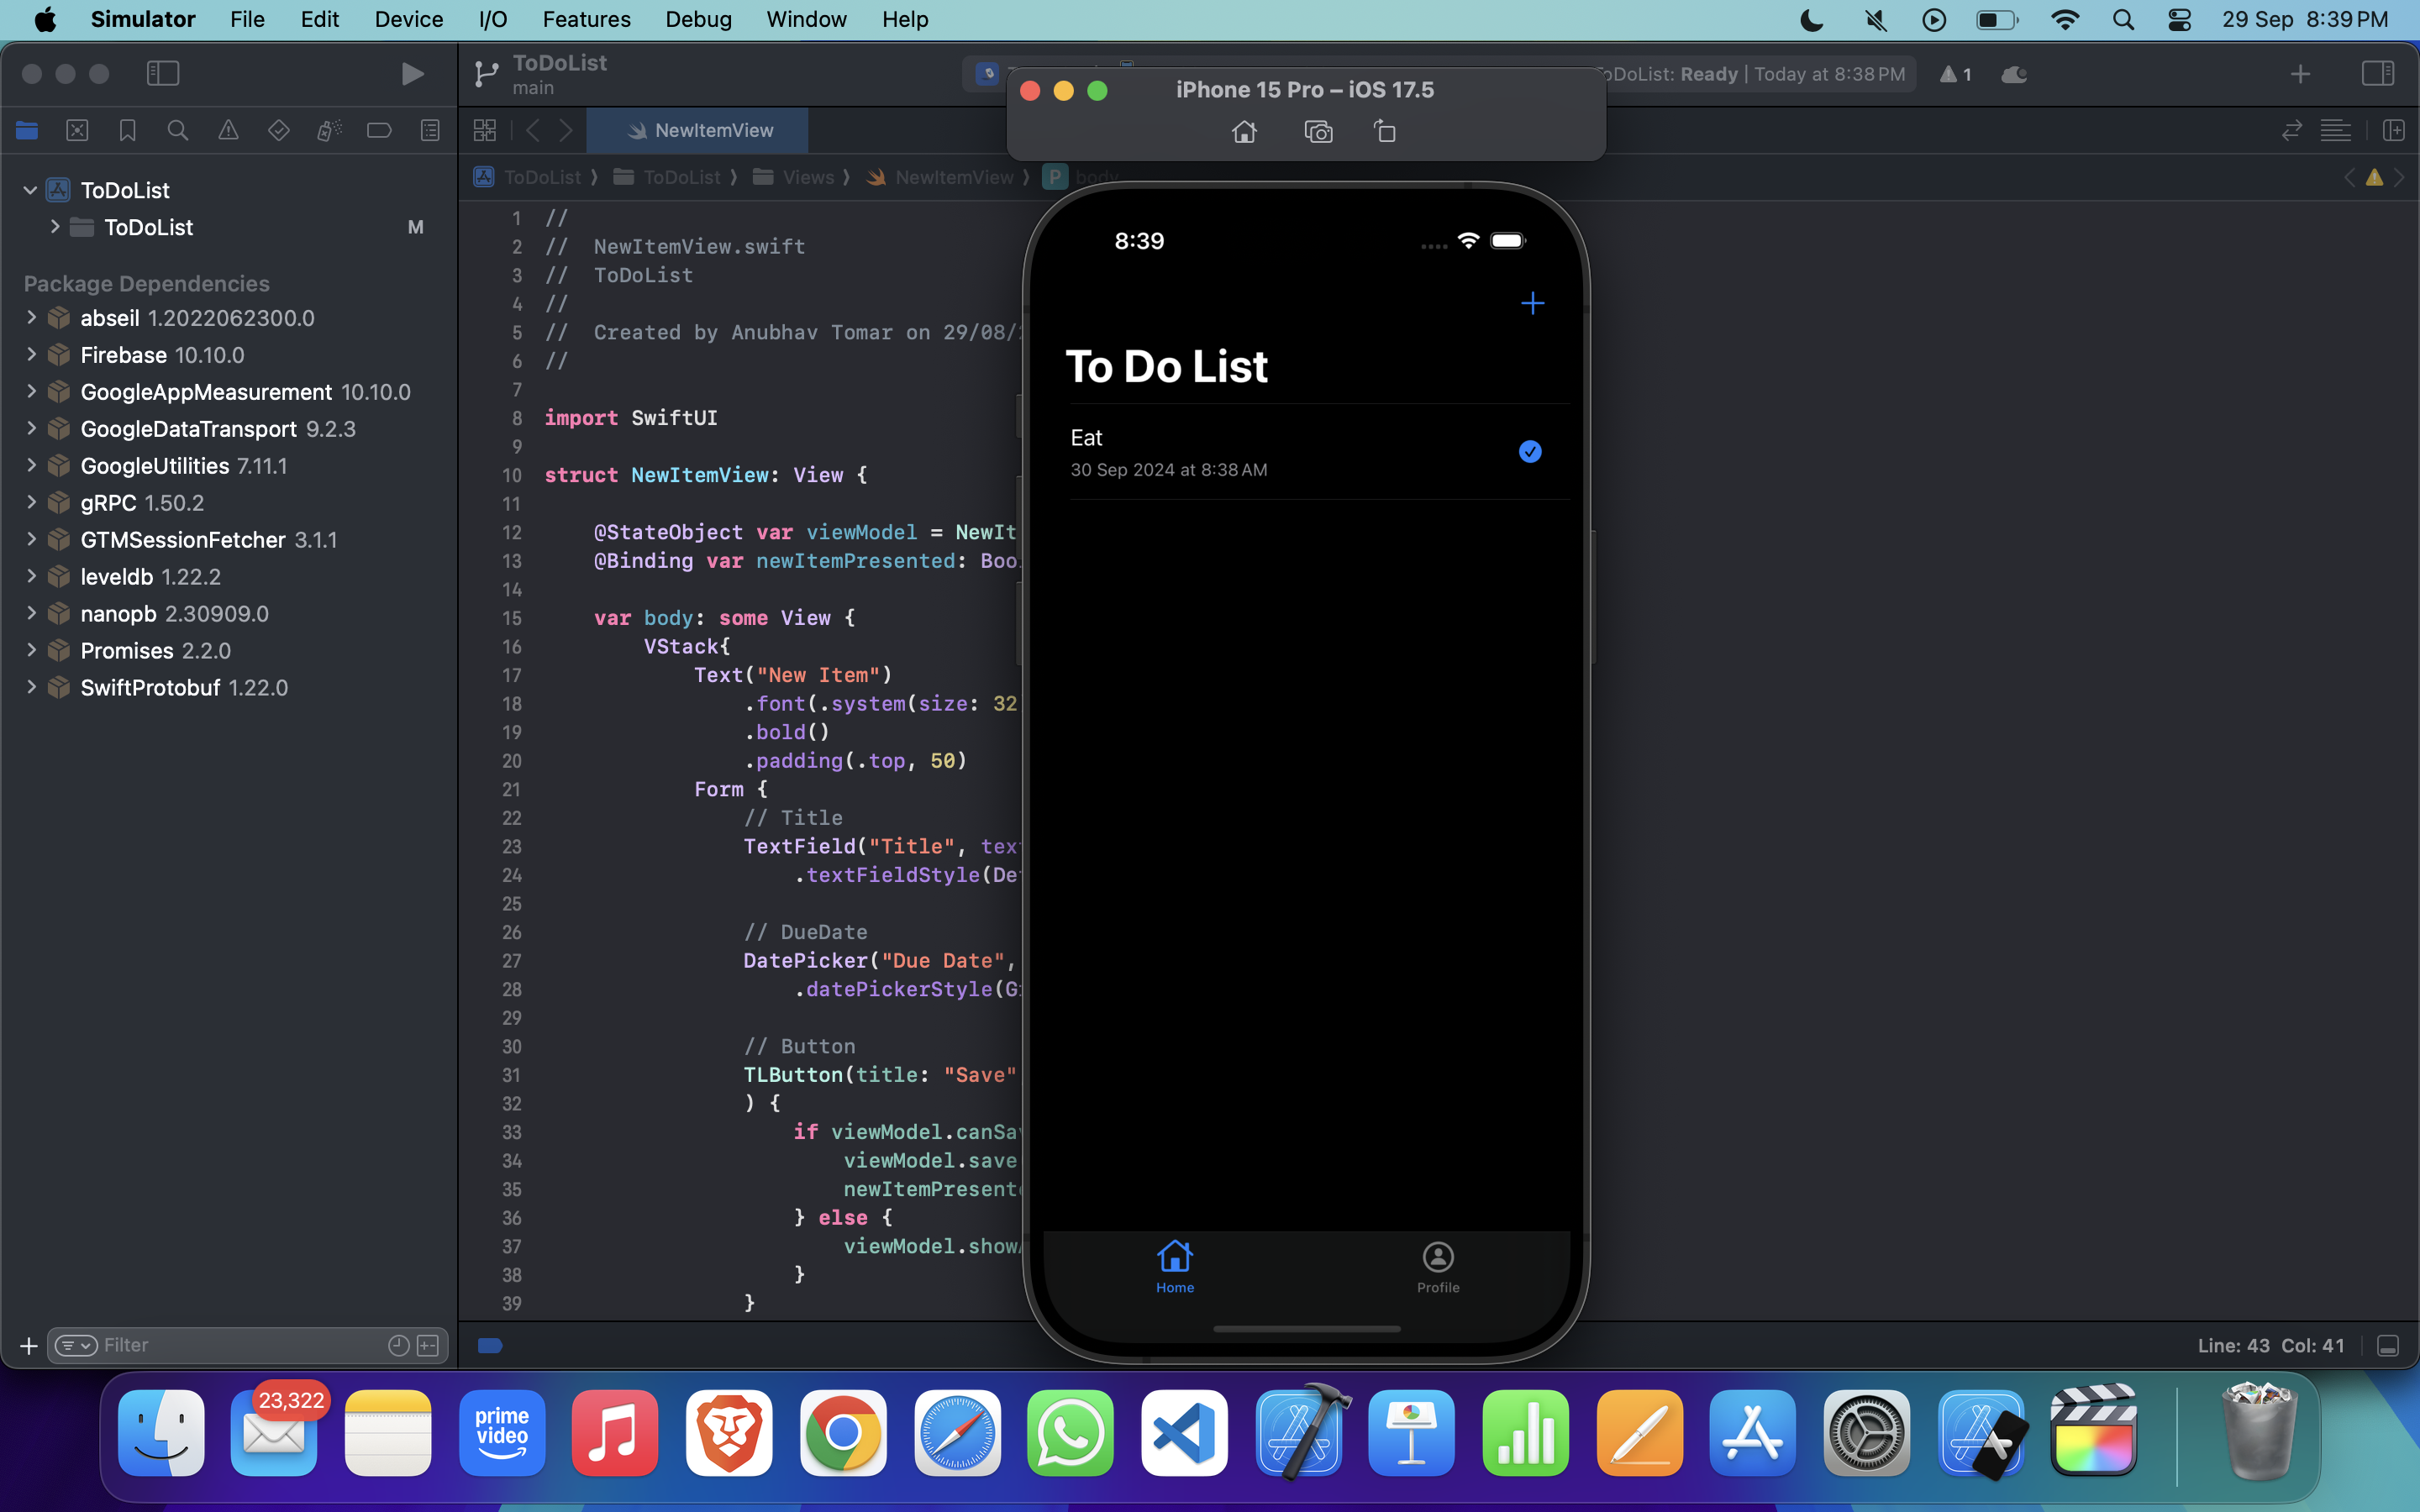The height and width of the screenshot is (1512, 2420).
Task: Open the Device menu in menu bar
Action: coord(408,19)
